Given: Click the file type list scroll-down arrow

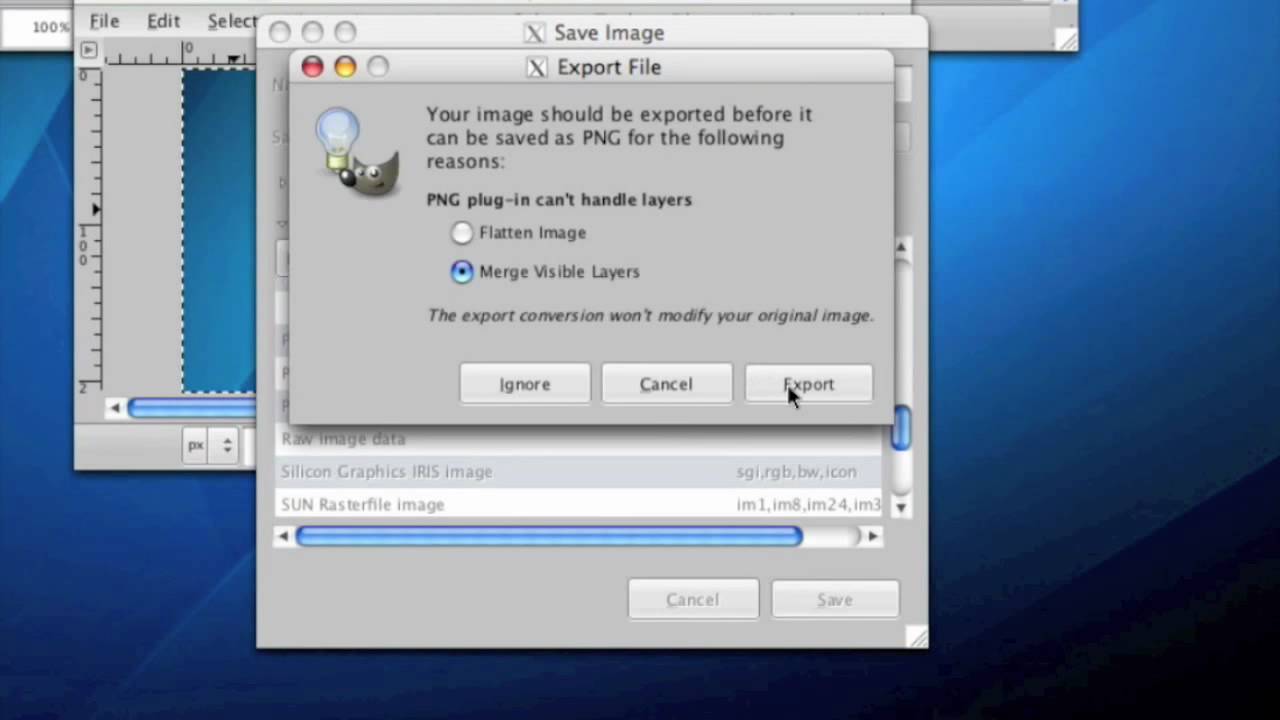Looking at the screenshot, I should (901, 508).
